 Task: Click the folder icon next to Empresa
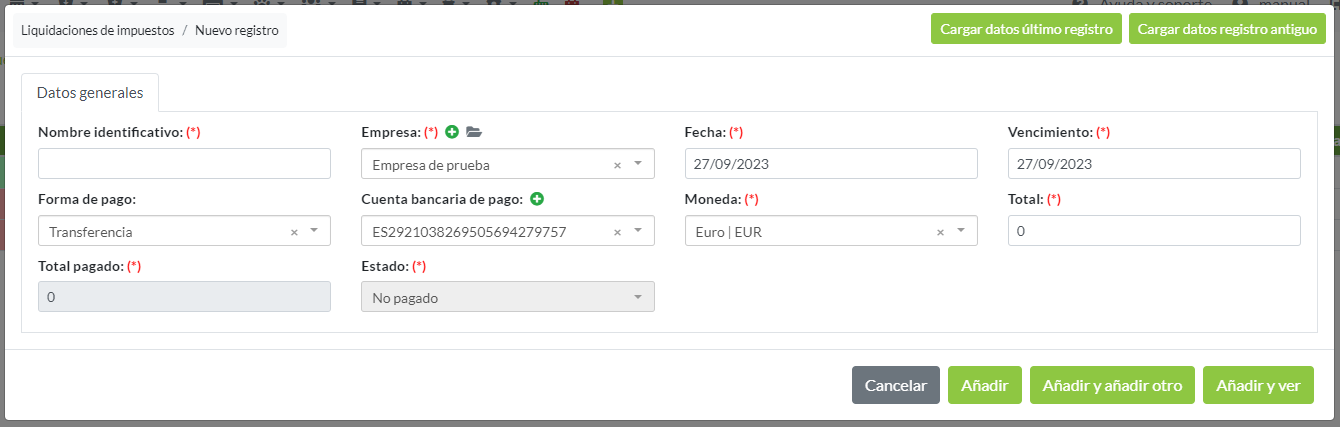[x=473, y=132]
